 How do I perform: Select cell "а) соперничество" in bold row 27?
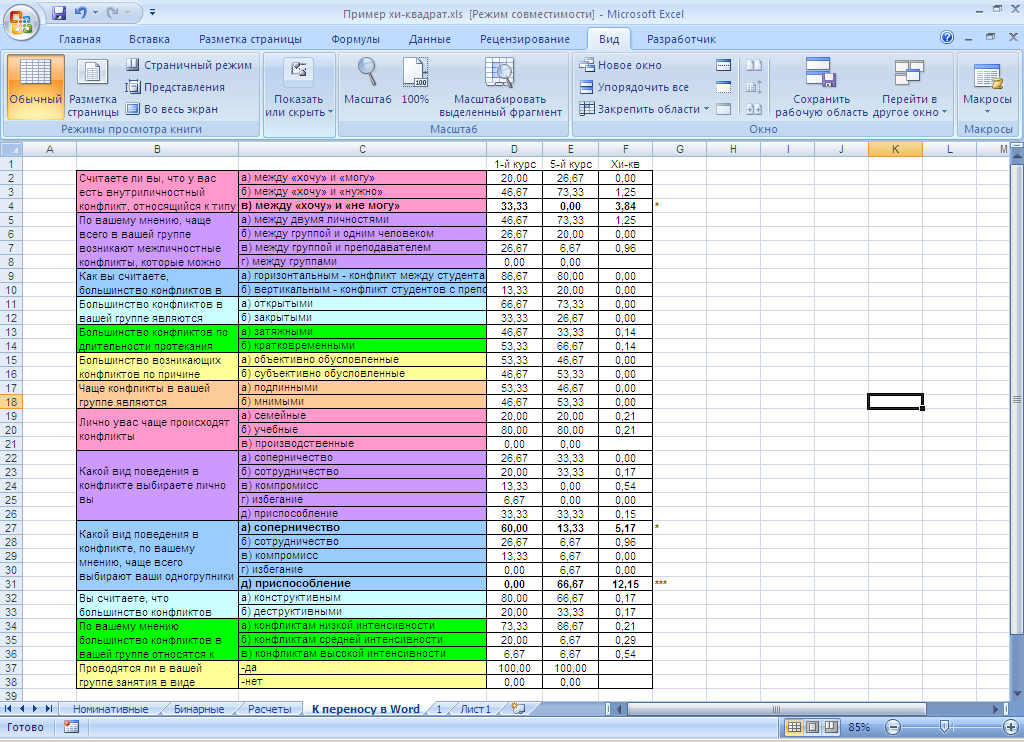[x=362, y=528]
